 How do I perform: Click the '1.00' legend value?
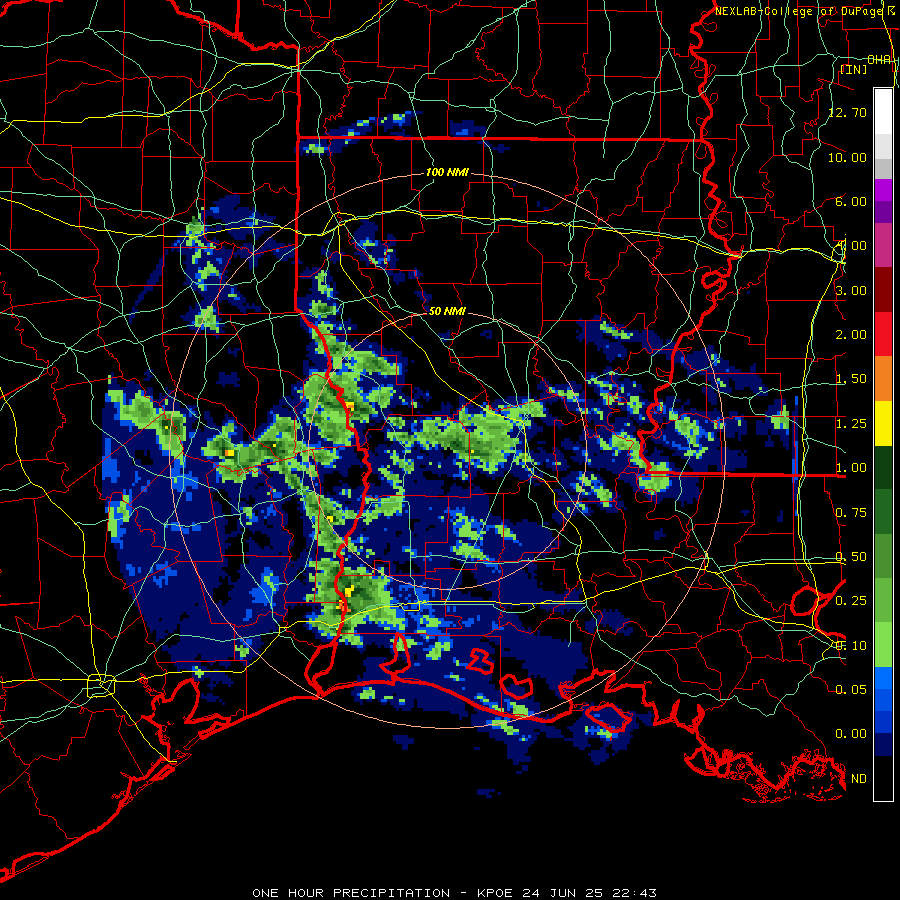(851, 468)
